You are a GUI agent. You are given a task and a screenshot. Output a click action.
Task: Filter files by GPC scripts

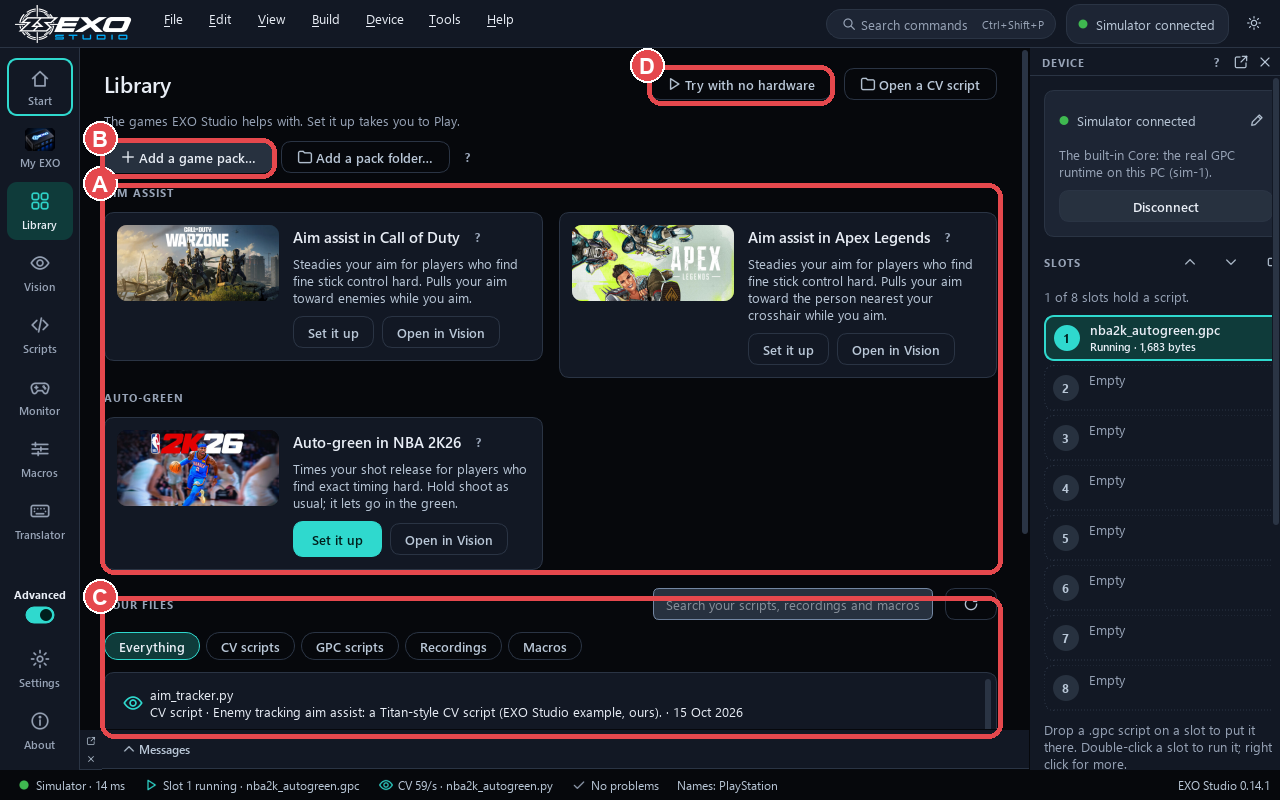tap(350, 647)
